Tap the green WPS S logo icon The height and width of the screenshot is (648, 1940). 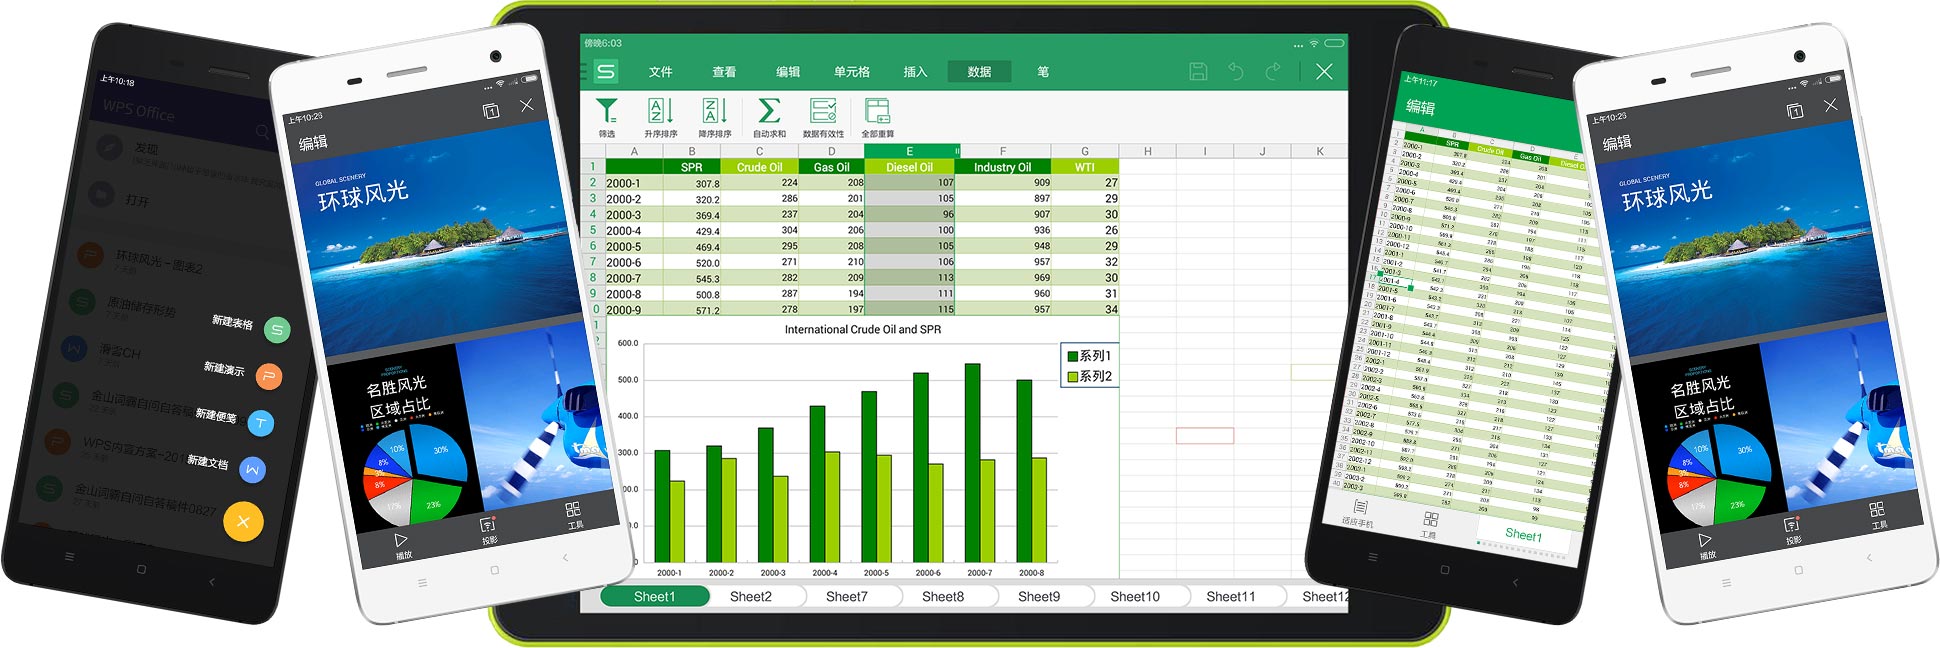click(606, 71)
